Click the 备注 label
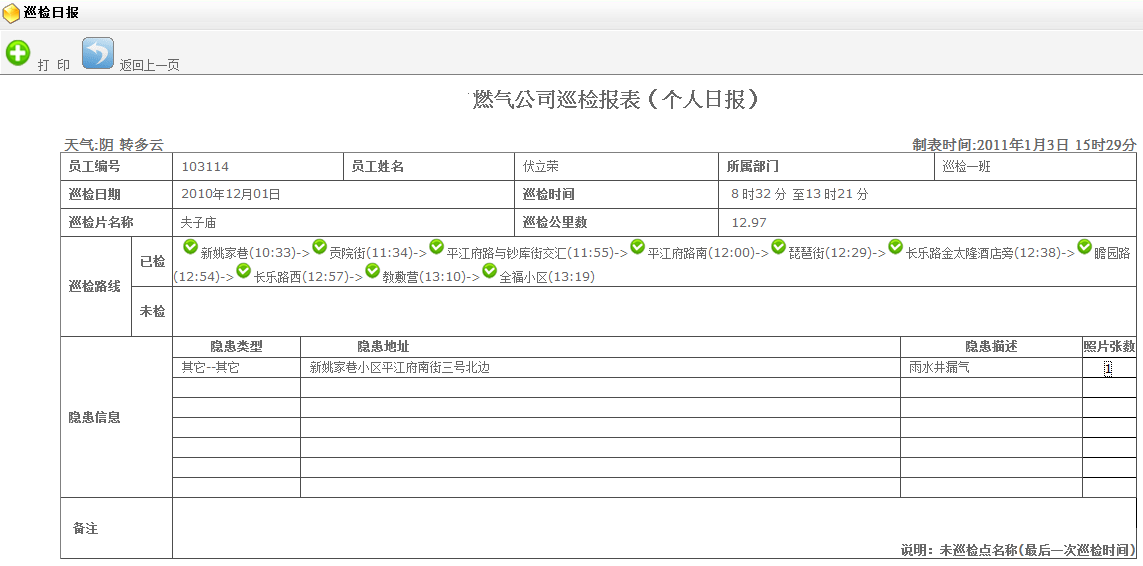The image size is (1143, 566). click(86, 528)
